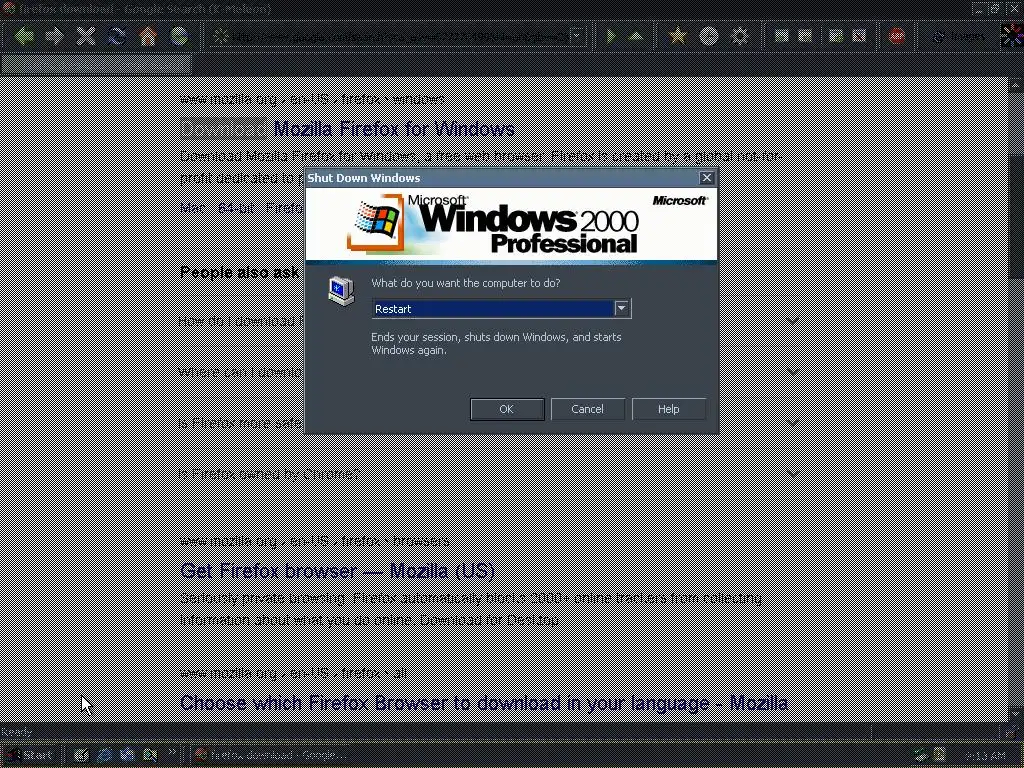Click 'Is Firefox owned by Chrome?' question text
Screen dimensions: 1024x768
coord(269,473)
